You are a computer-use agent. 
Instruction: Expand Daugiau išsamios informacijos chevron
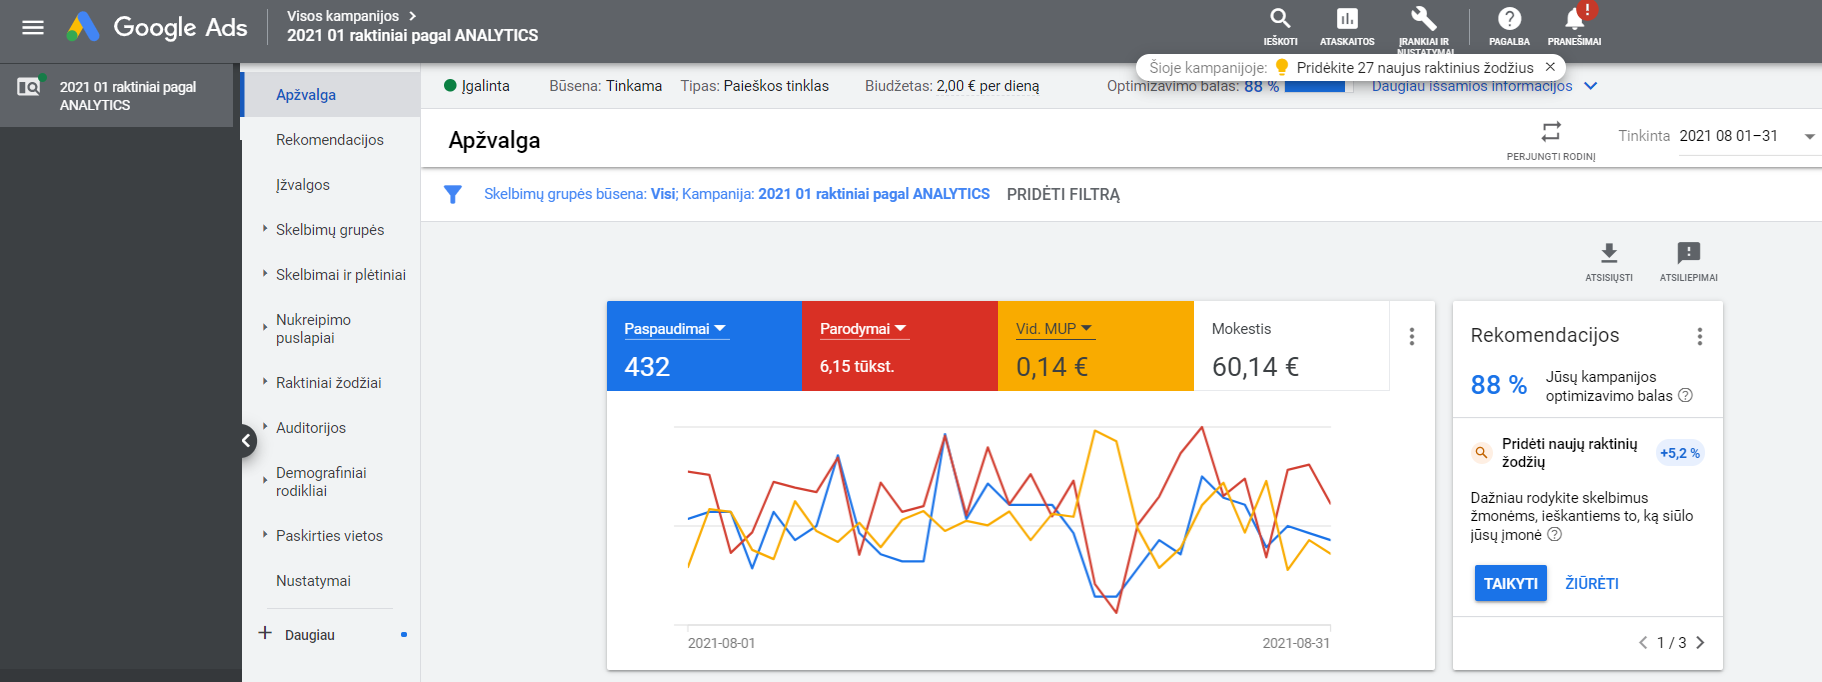pos(1591,86)
